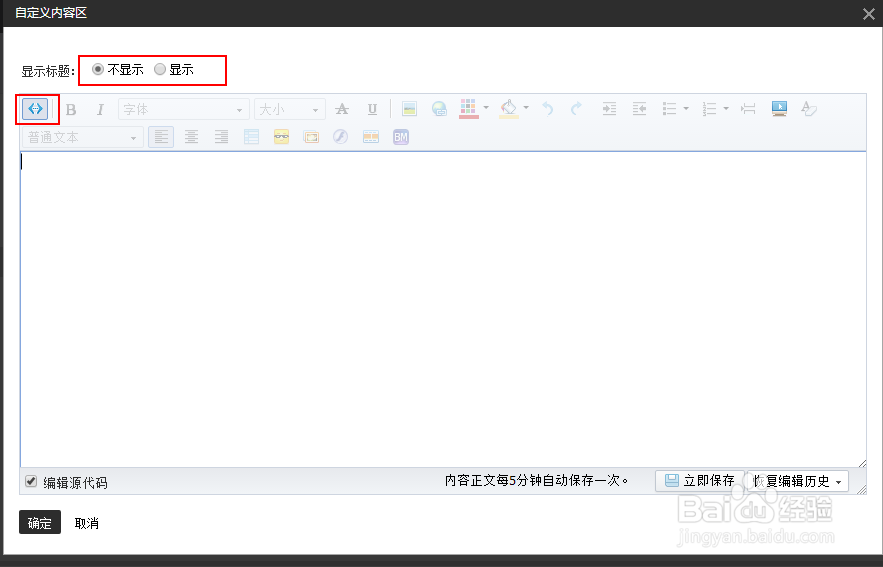Click the 立即保存 button

[x=700, y=481]
